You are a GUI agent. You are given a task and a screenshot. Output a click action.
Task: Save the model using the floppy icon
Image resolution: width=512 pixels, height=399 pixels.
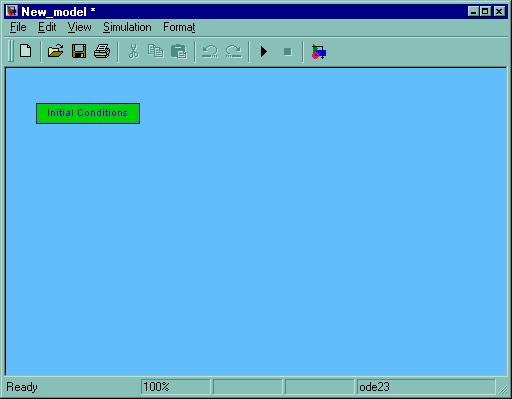[x=79, y=51]
